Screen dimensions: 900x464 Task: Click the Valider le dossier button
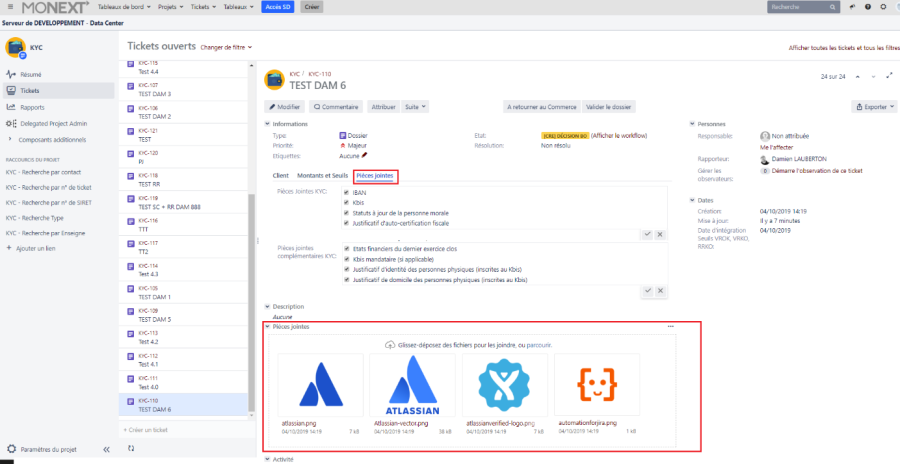[608, 106]
